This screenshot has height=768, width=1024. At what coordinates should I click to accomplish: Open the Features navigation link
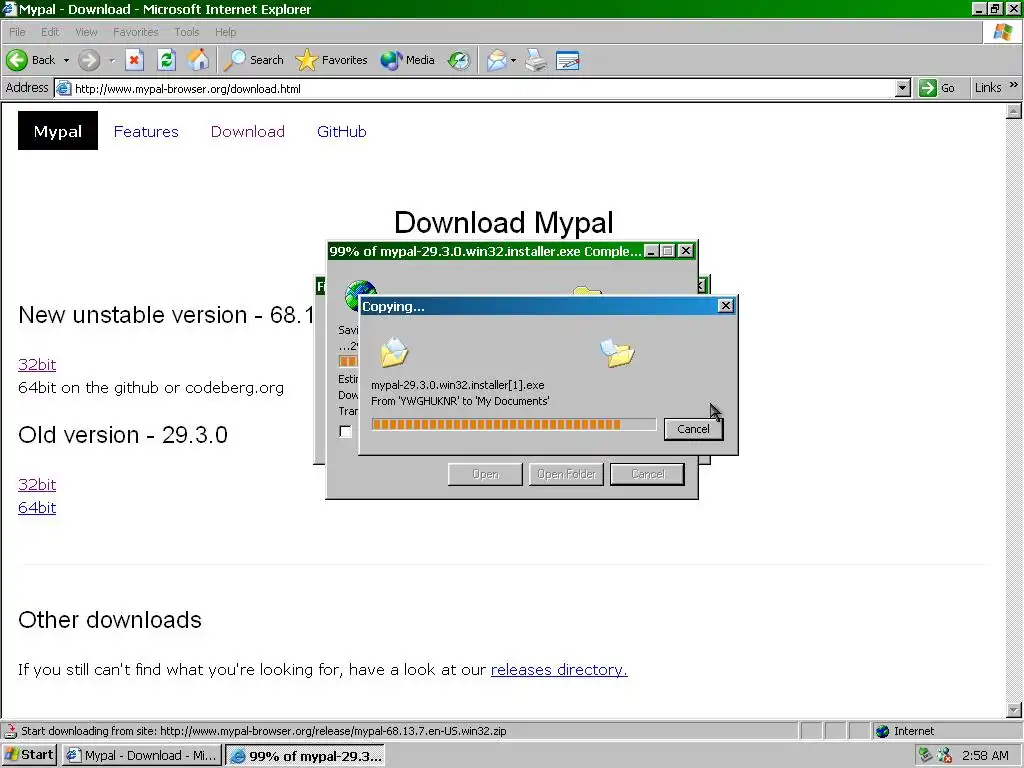click(x=146, y=131)
